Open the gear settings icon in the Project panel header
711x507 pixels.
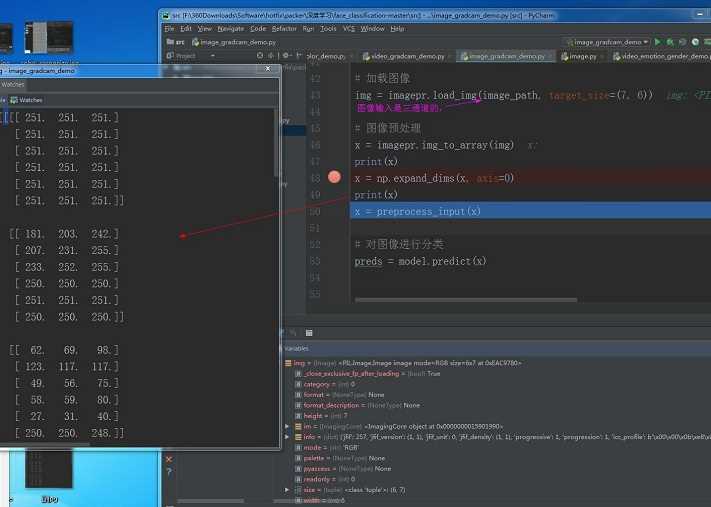pos(286,55)
